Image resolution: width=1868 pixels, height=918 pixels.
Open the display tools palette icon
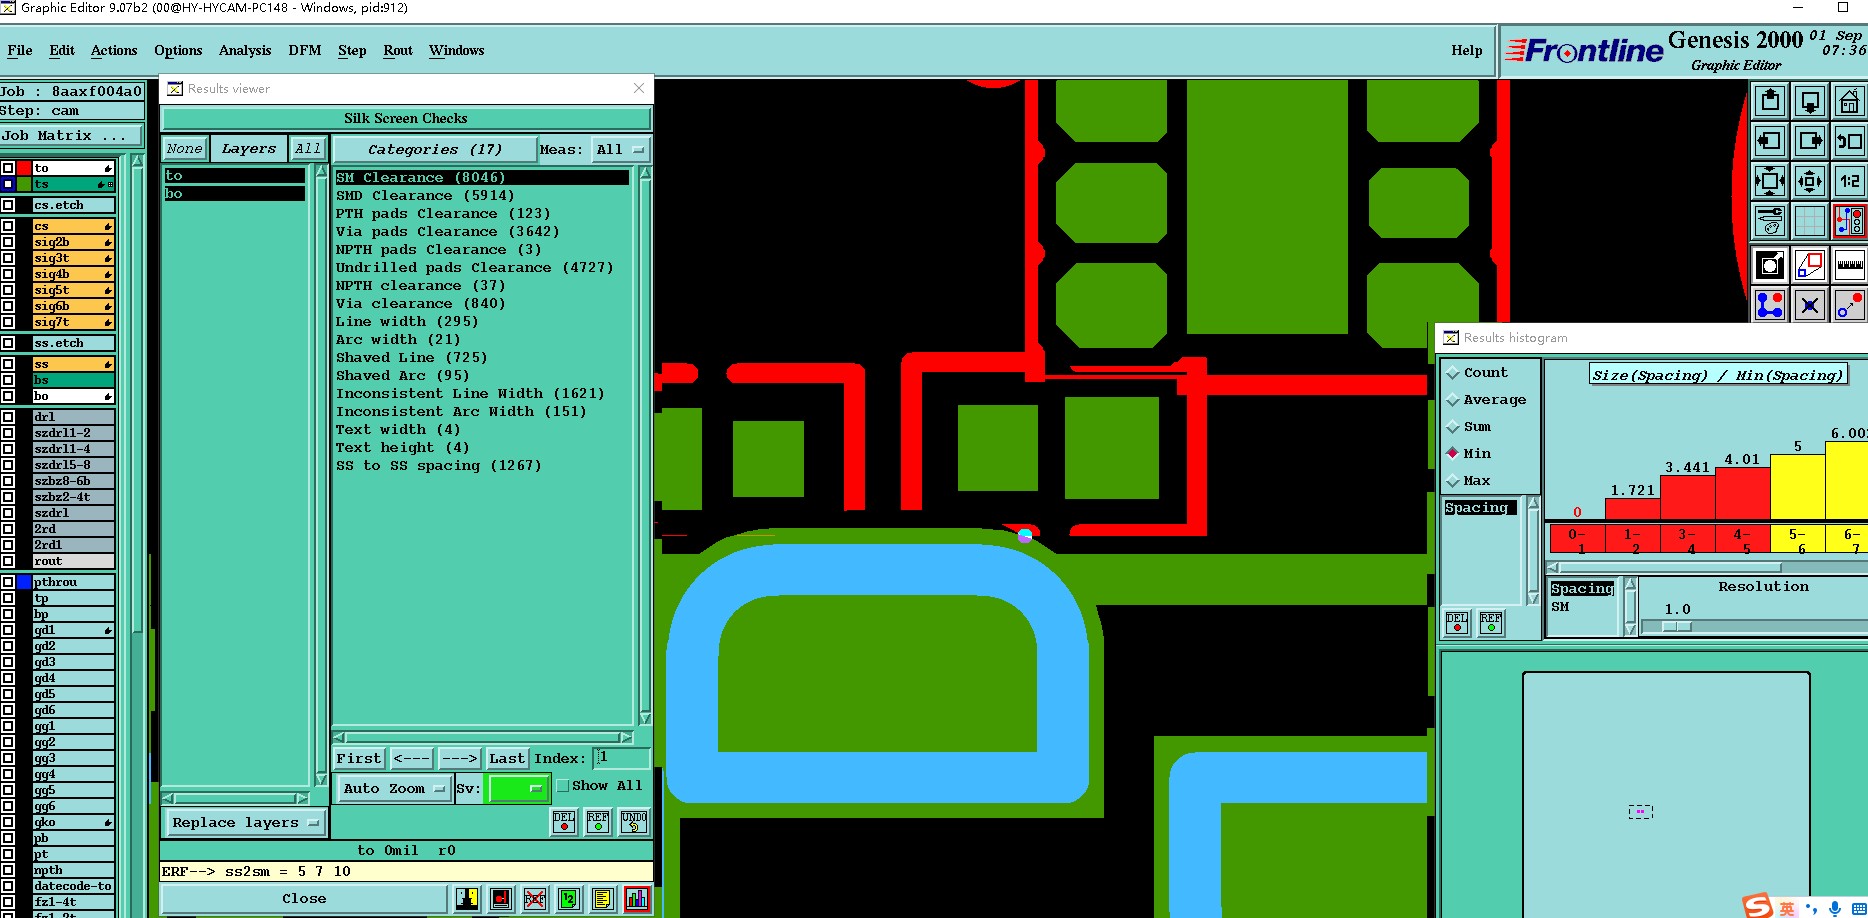[x=1770, y=221]
